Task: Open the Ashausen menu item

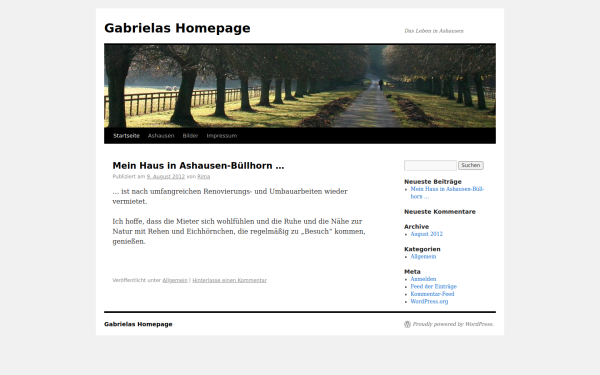Action: coord(161,136)
